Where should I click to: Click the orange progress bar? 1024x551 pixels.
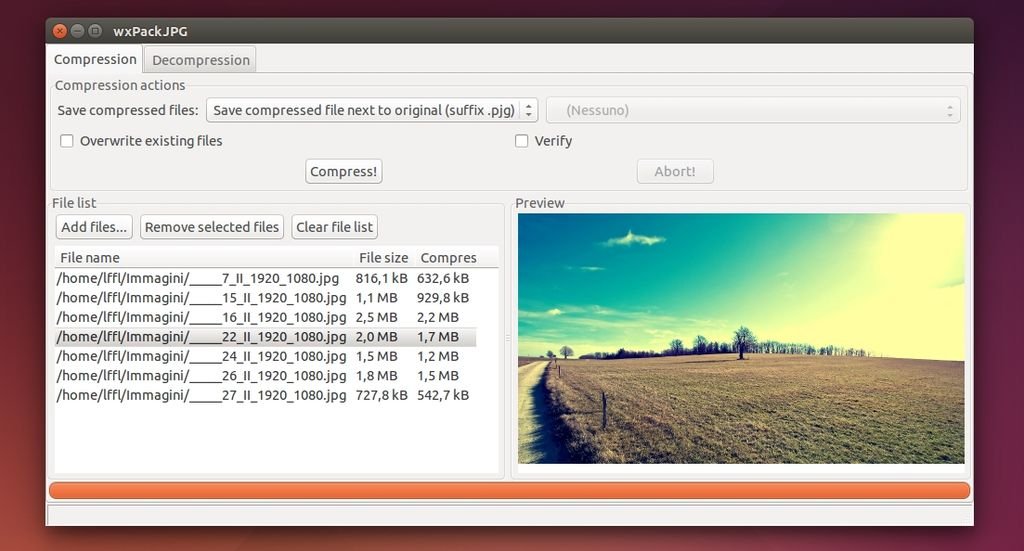509,490
